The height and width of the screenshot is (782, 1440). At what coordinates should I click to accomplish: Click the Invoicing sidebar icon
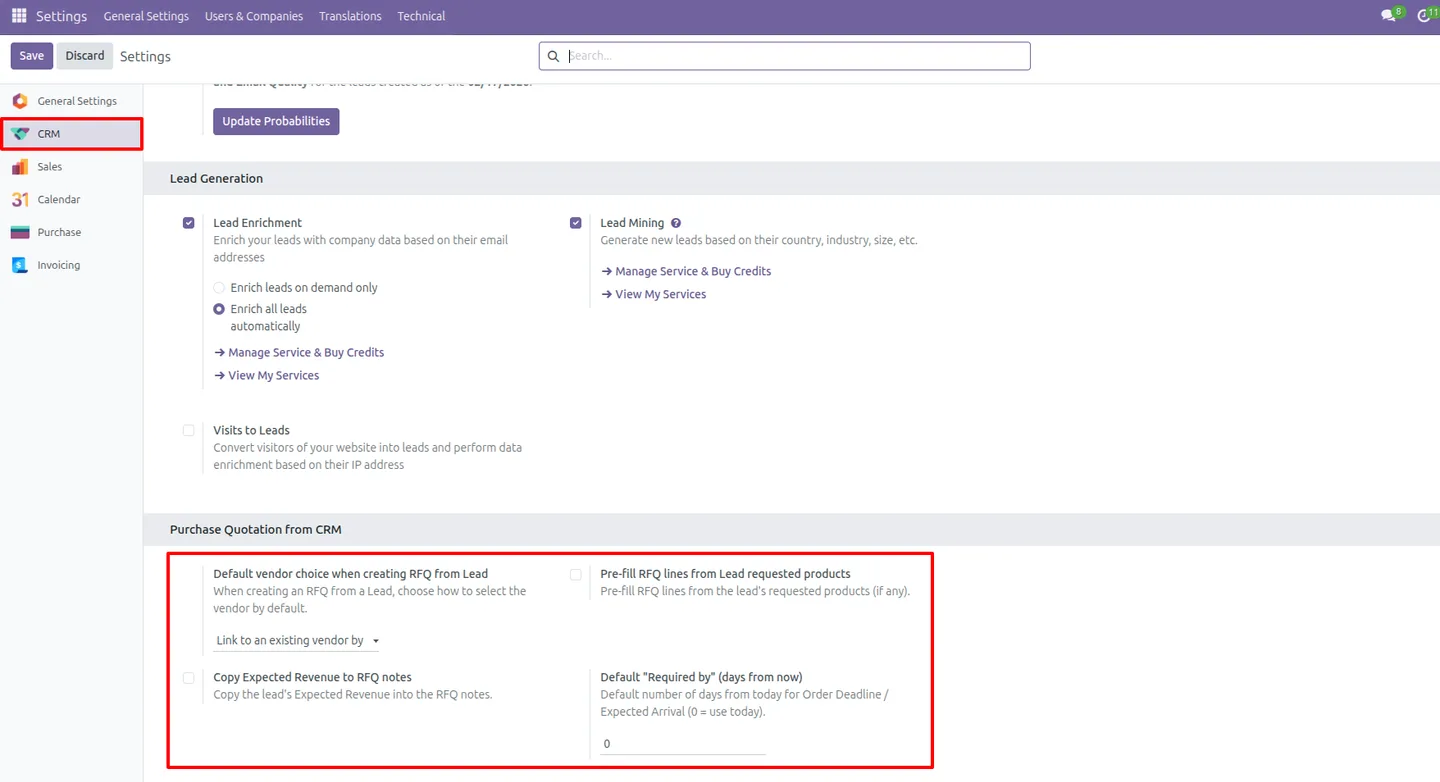point(20,265)
